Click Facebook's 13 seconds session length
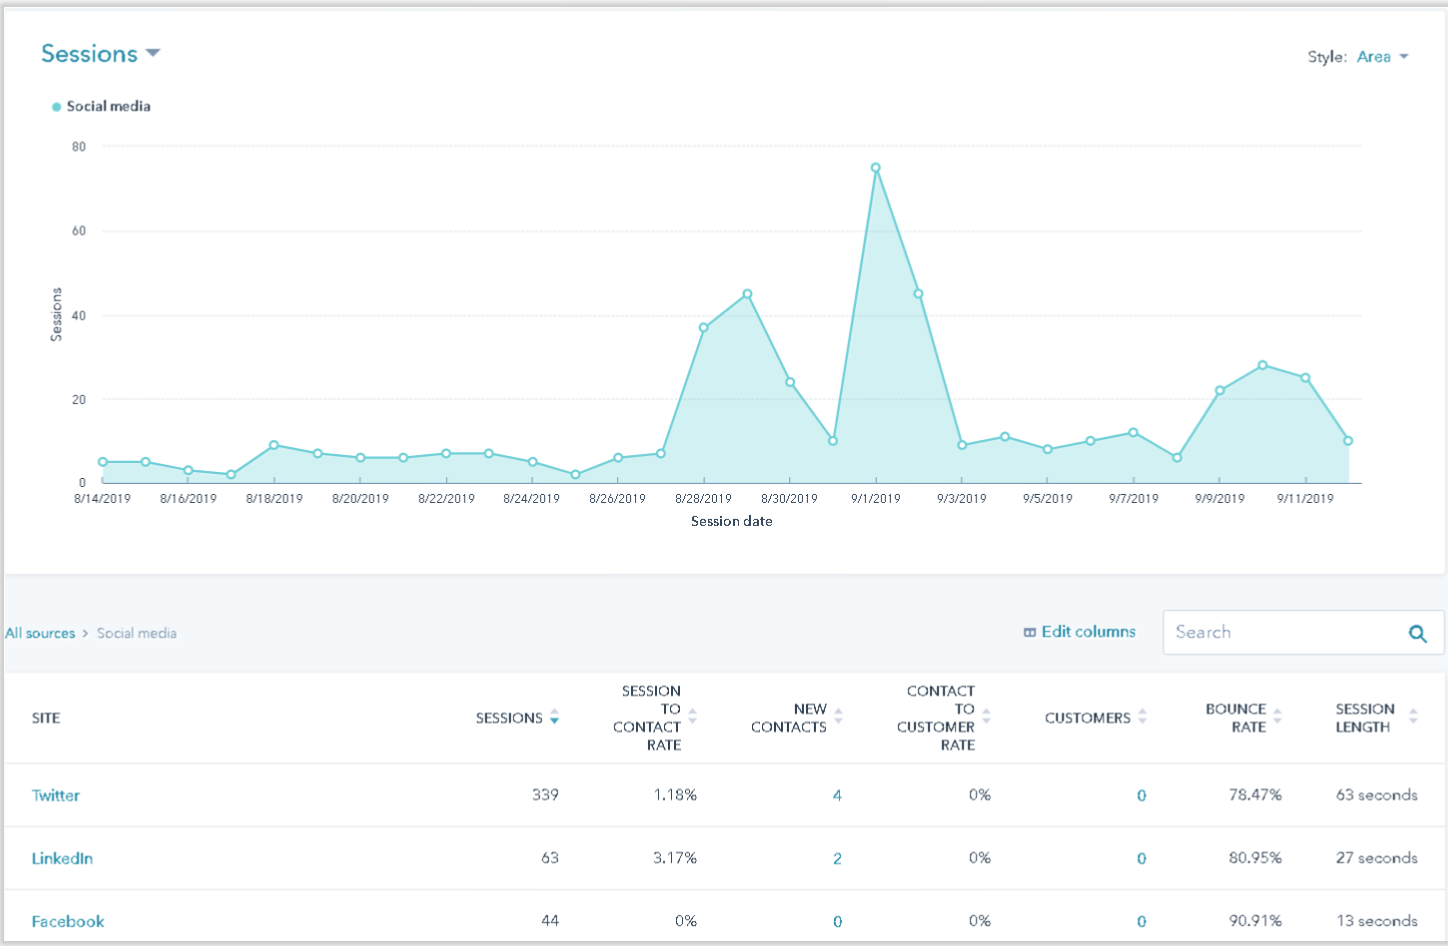Image resolution: width=1448 pixels, height=946 pixels. pos(1377,921)
